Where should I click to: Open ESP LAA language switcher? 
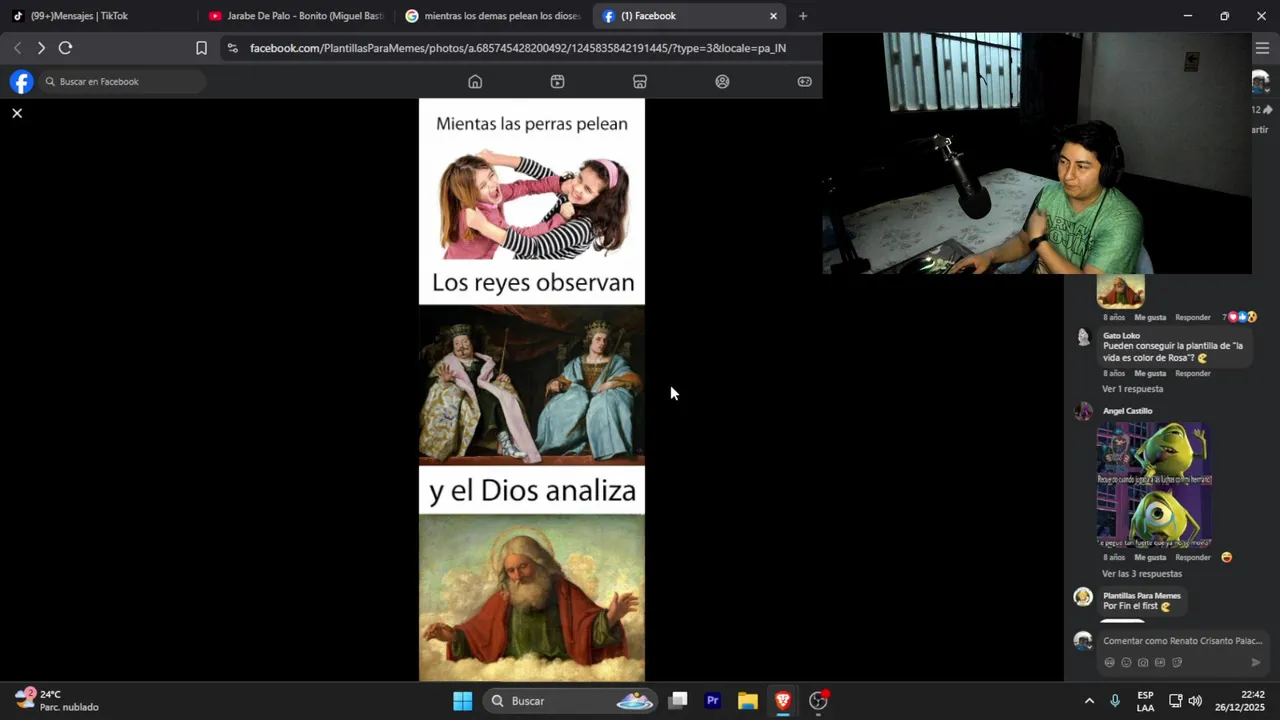[x=1145, y=701]
